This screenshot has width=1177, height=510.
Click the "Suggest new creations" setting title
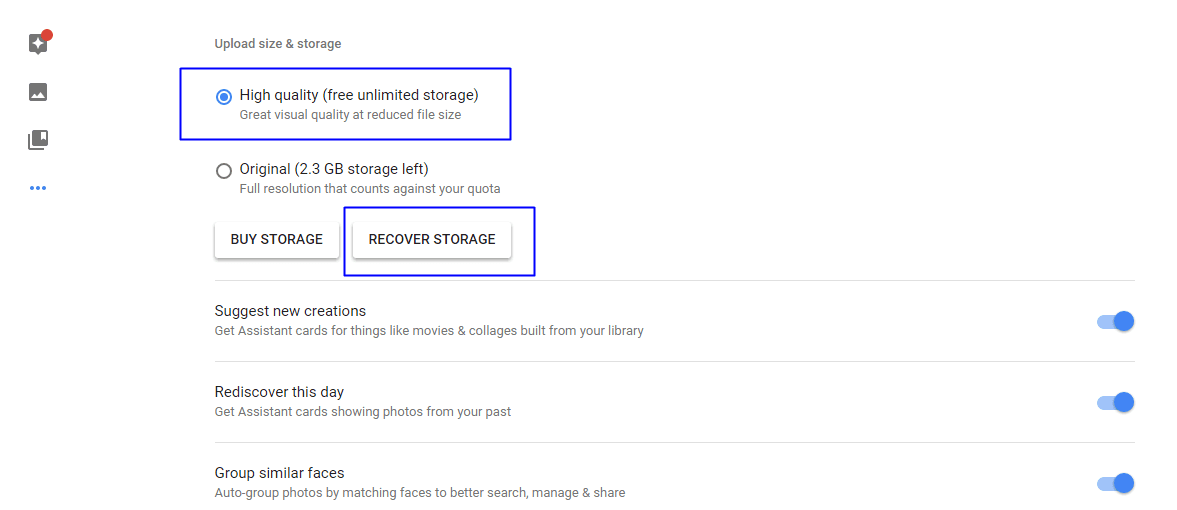click(290, 311)
